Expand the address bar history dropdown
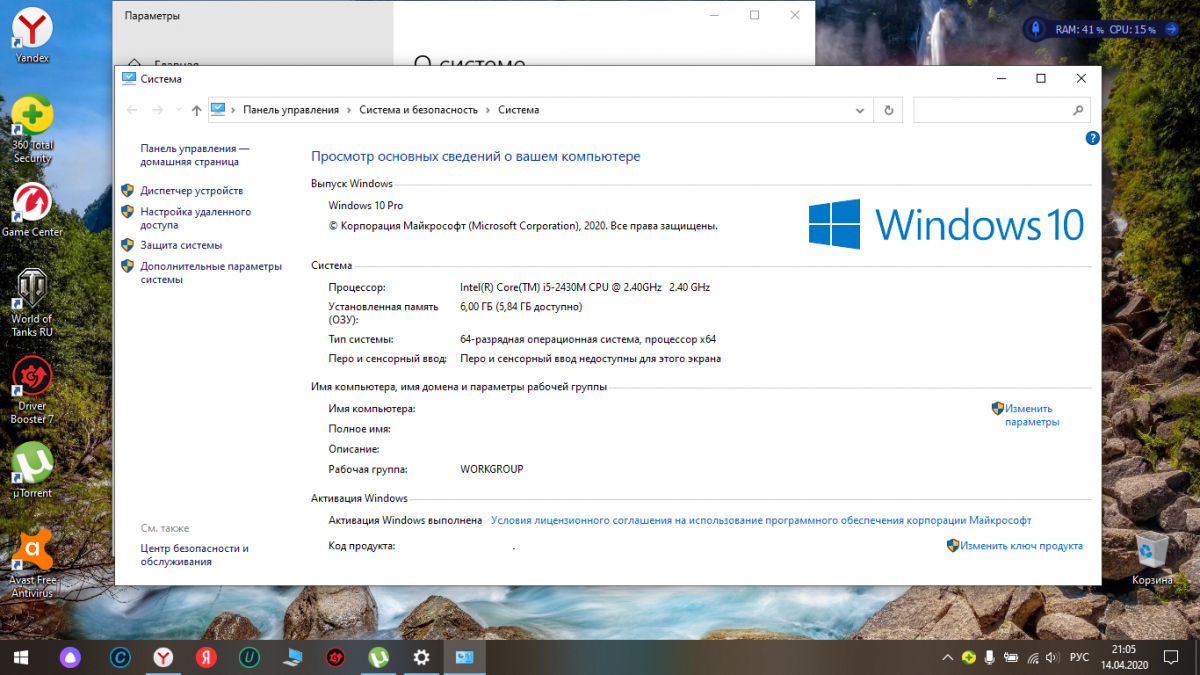1200x675 pixels. tap(860, 110)
